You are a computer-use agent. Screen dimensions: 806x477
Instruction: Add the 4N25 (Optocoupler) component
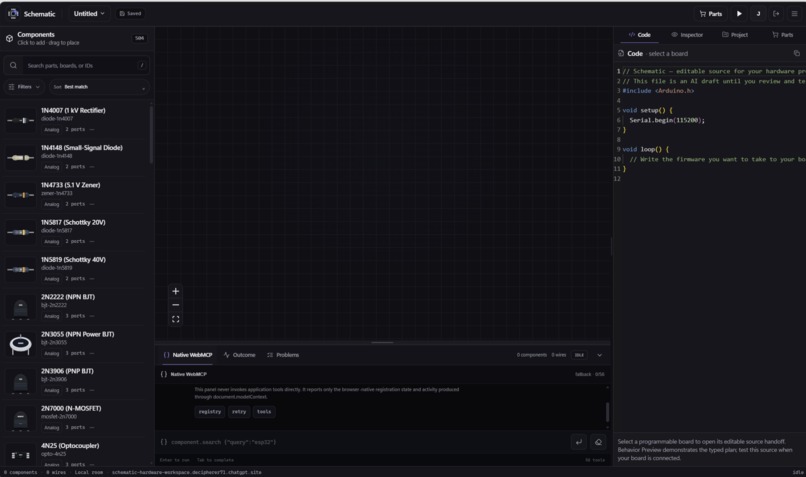[x=77, y=453]
